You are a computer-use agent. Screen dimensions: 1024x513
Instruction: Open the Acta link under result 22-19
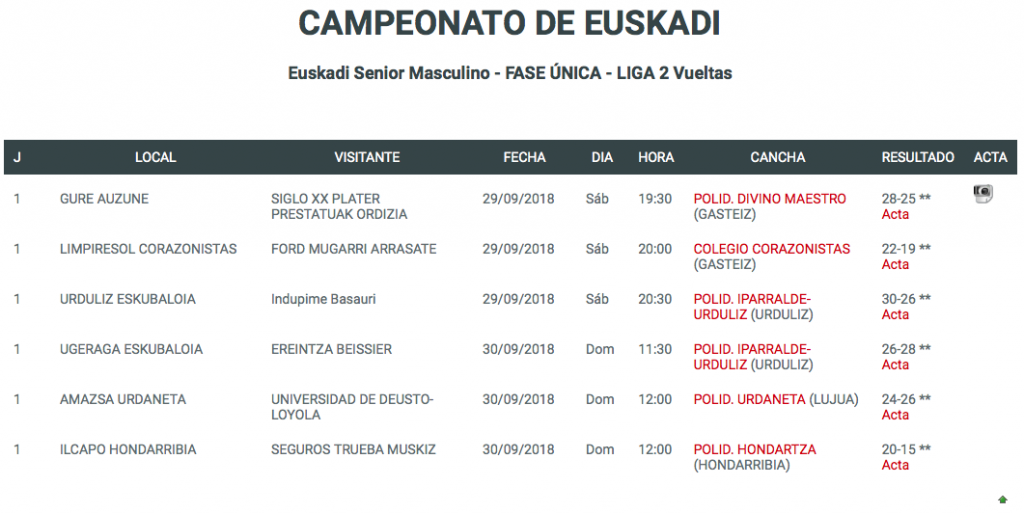[x=895, y=265]
